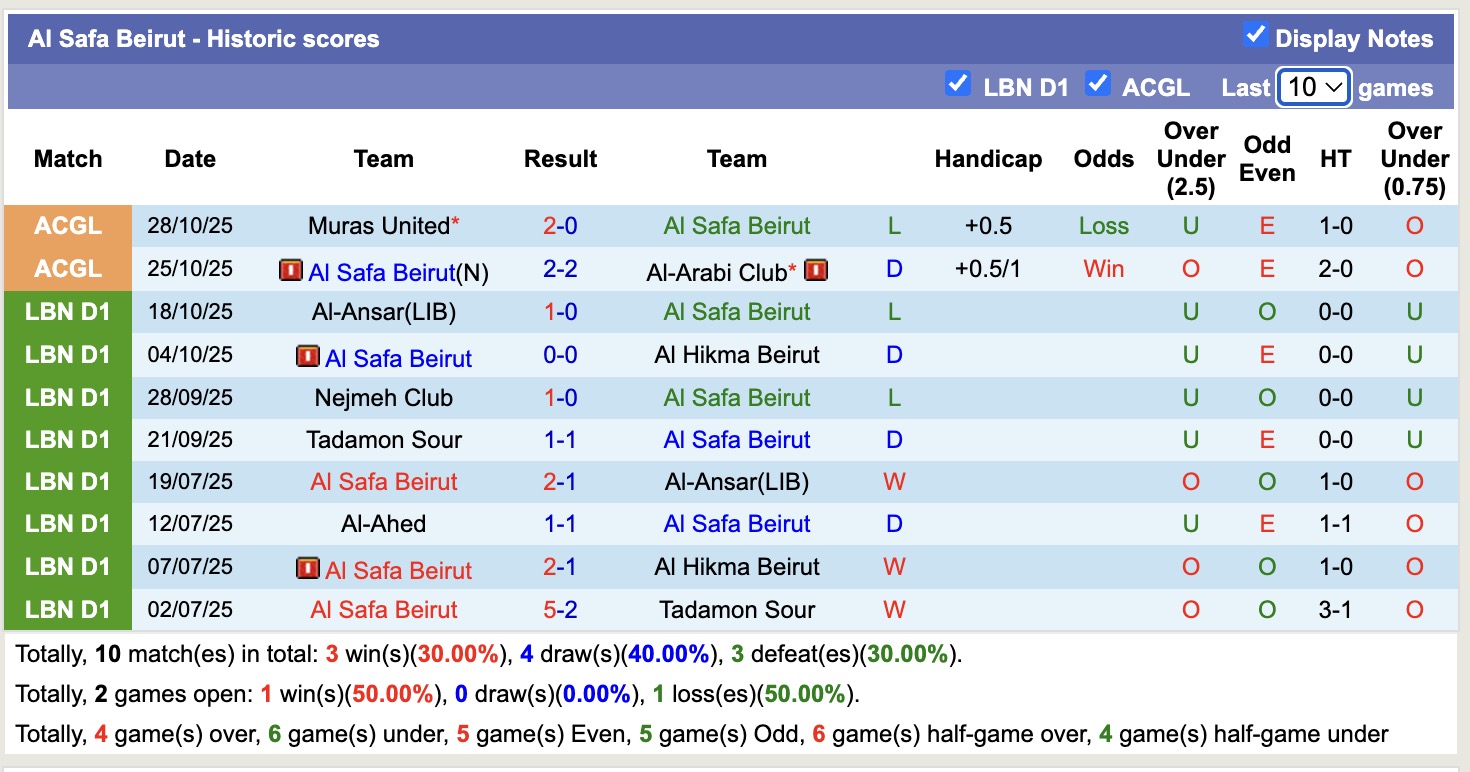
Task: Click the 2-0 result of the Muras United match
Action: click(560, 226)
